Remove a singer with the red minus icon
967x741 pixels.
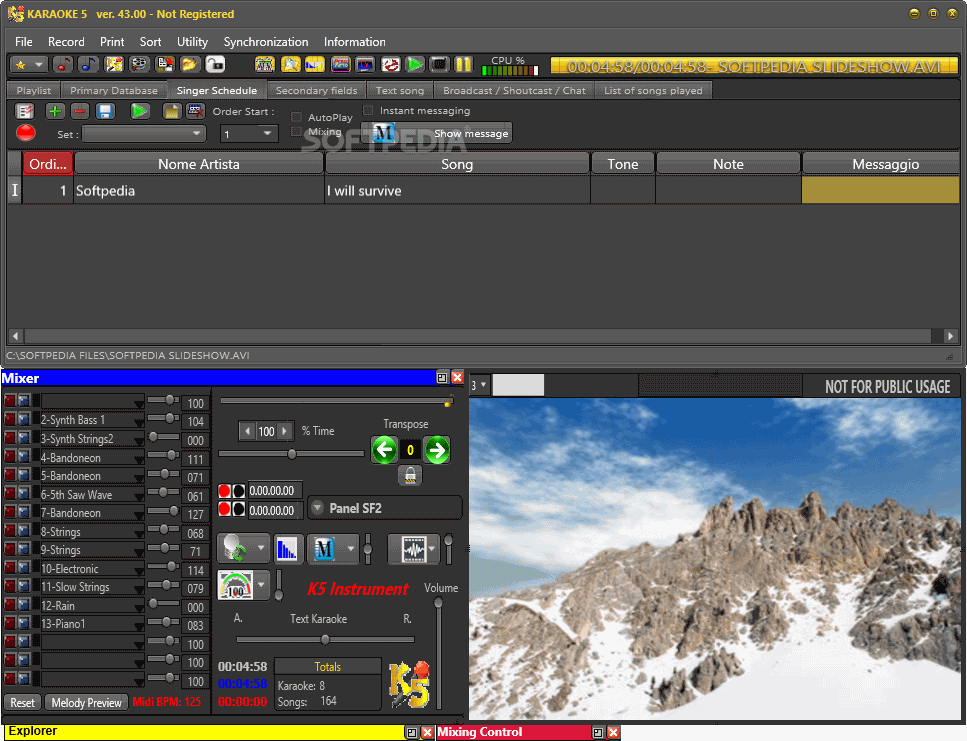[x=80, y=111]
